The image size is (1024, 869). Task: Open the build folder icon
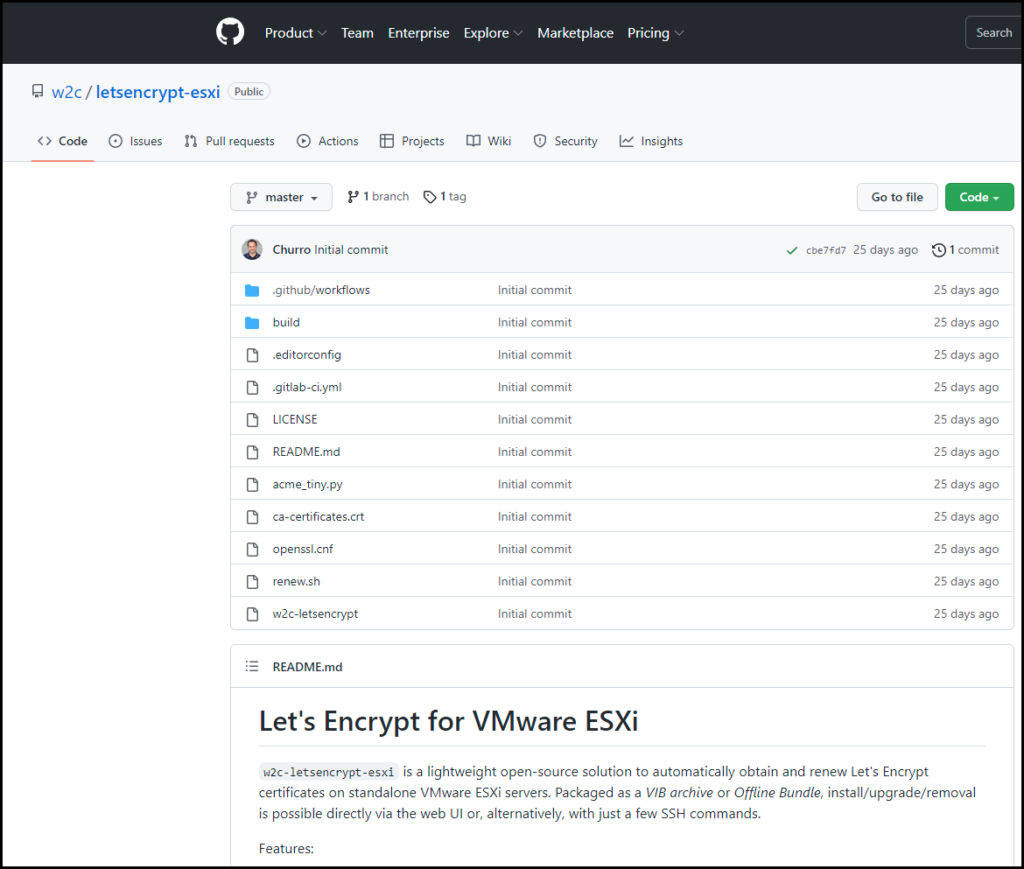[x=253, y=322]
